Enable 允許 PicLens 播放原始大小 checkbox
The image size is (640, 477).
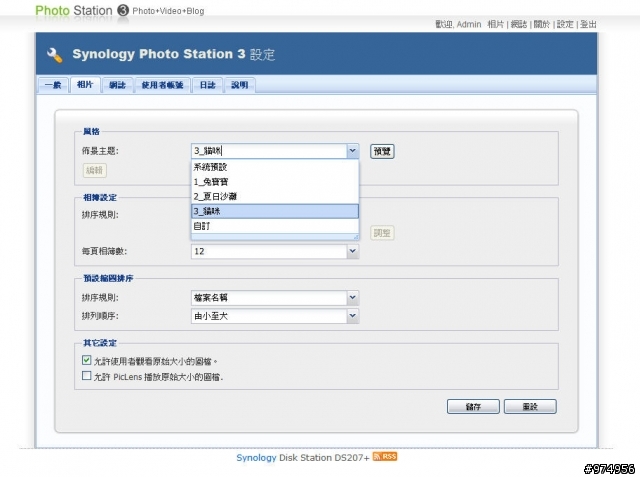[x=86, y=375]
